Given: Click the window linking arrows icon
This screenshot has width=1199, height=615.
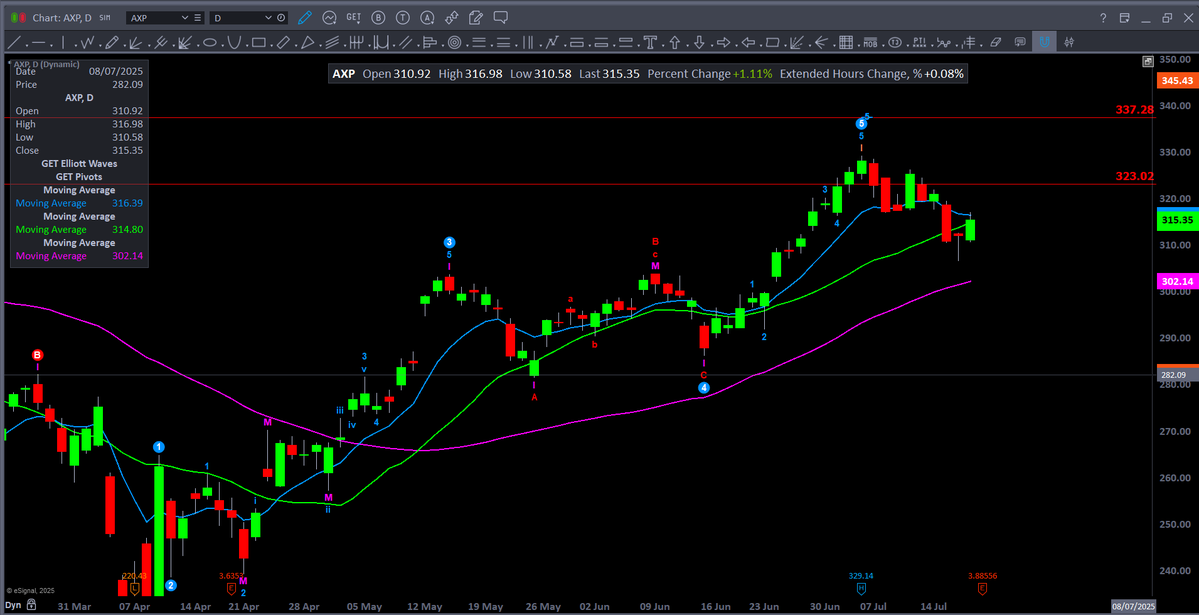Looking at the screenshot, I should (451, 17).
